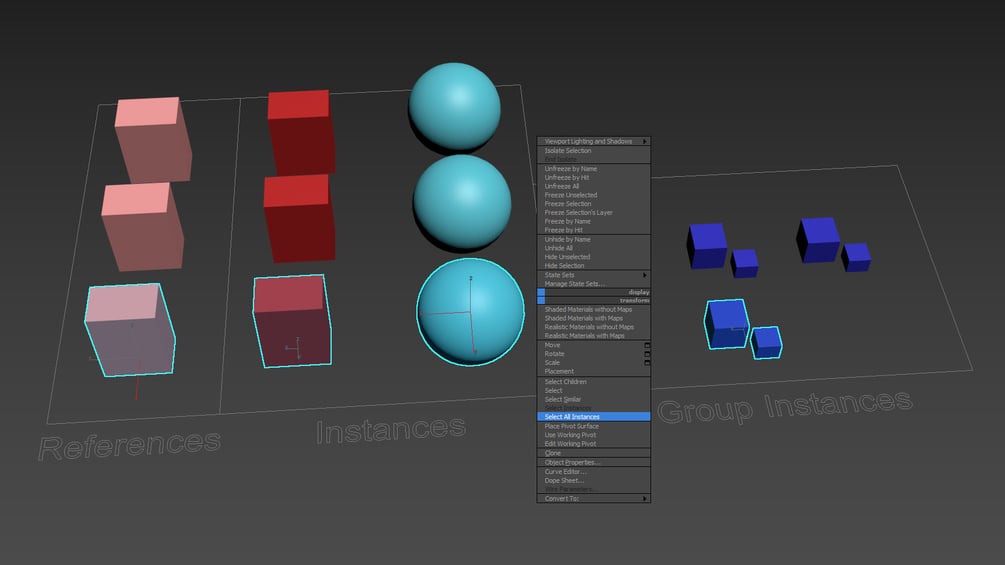Choose Freeze by Hit
This screenshot has width=1005, height=565.
[x=563, y=230]
